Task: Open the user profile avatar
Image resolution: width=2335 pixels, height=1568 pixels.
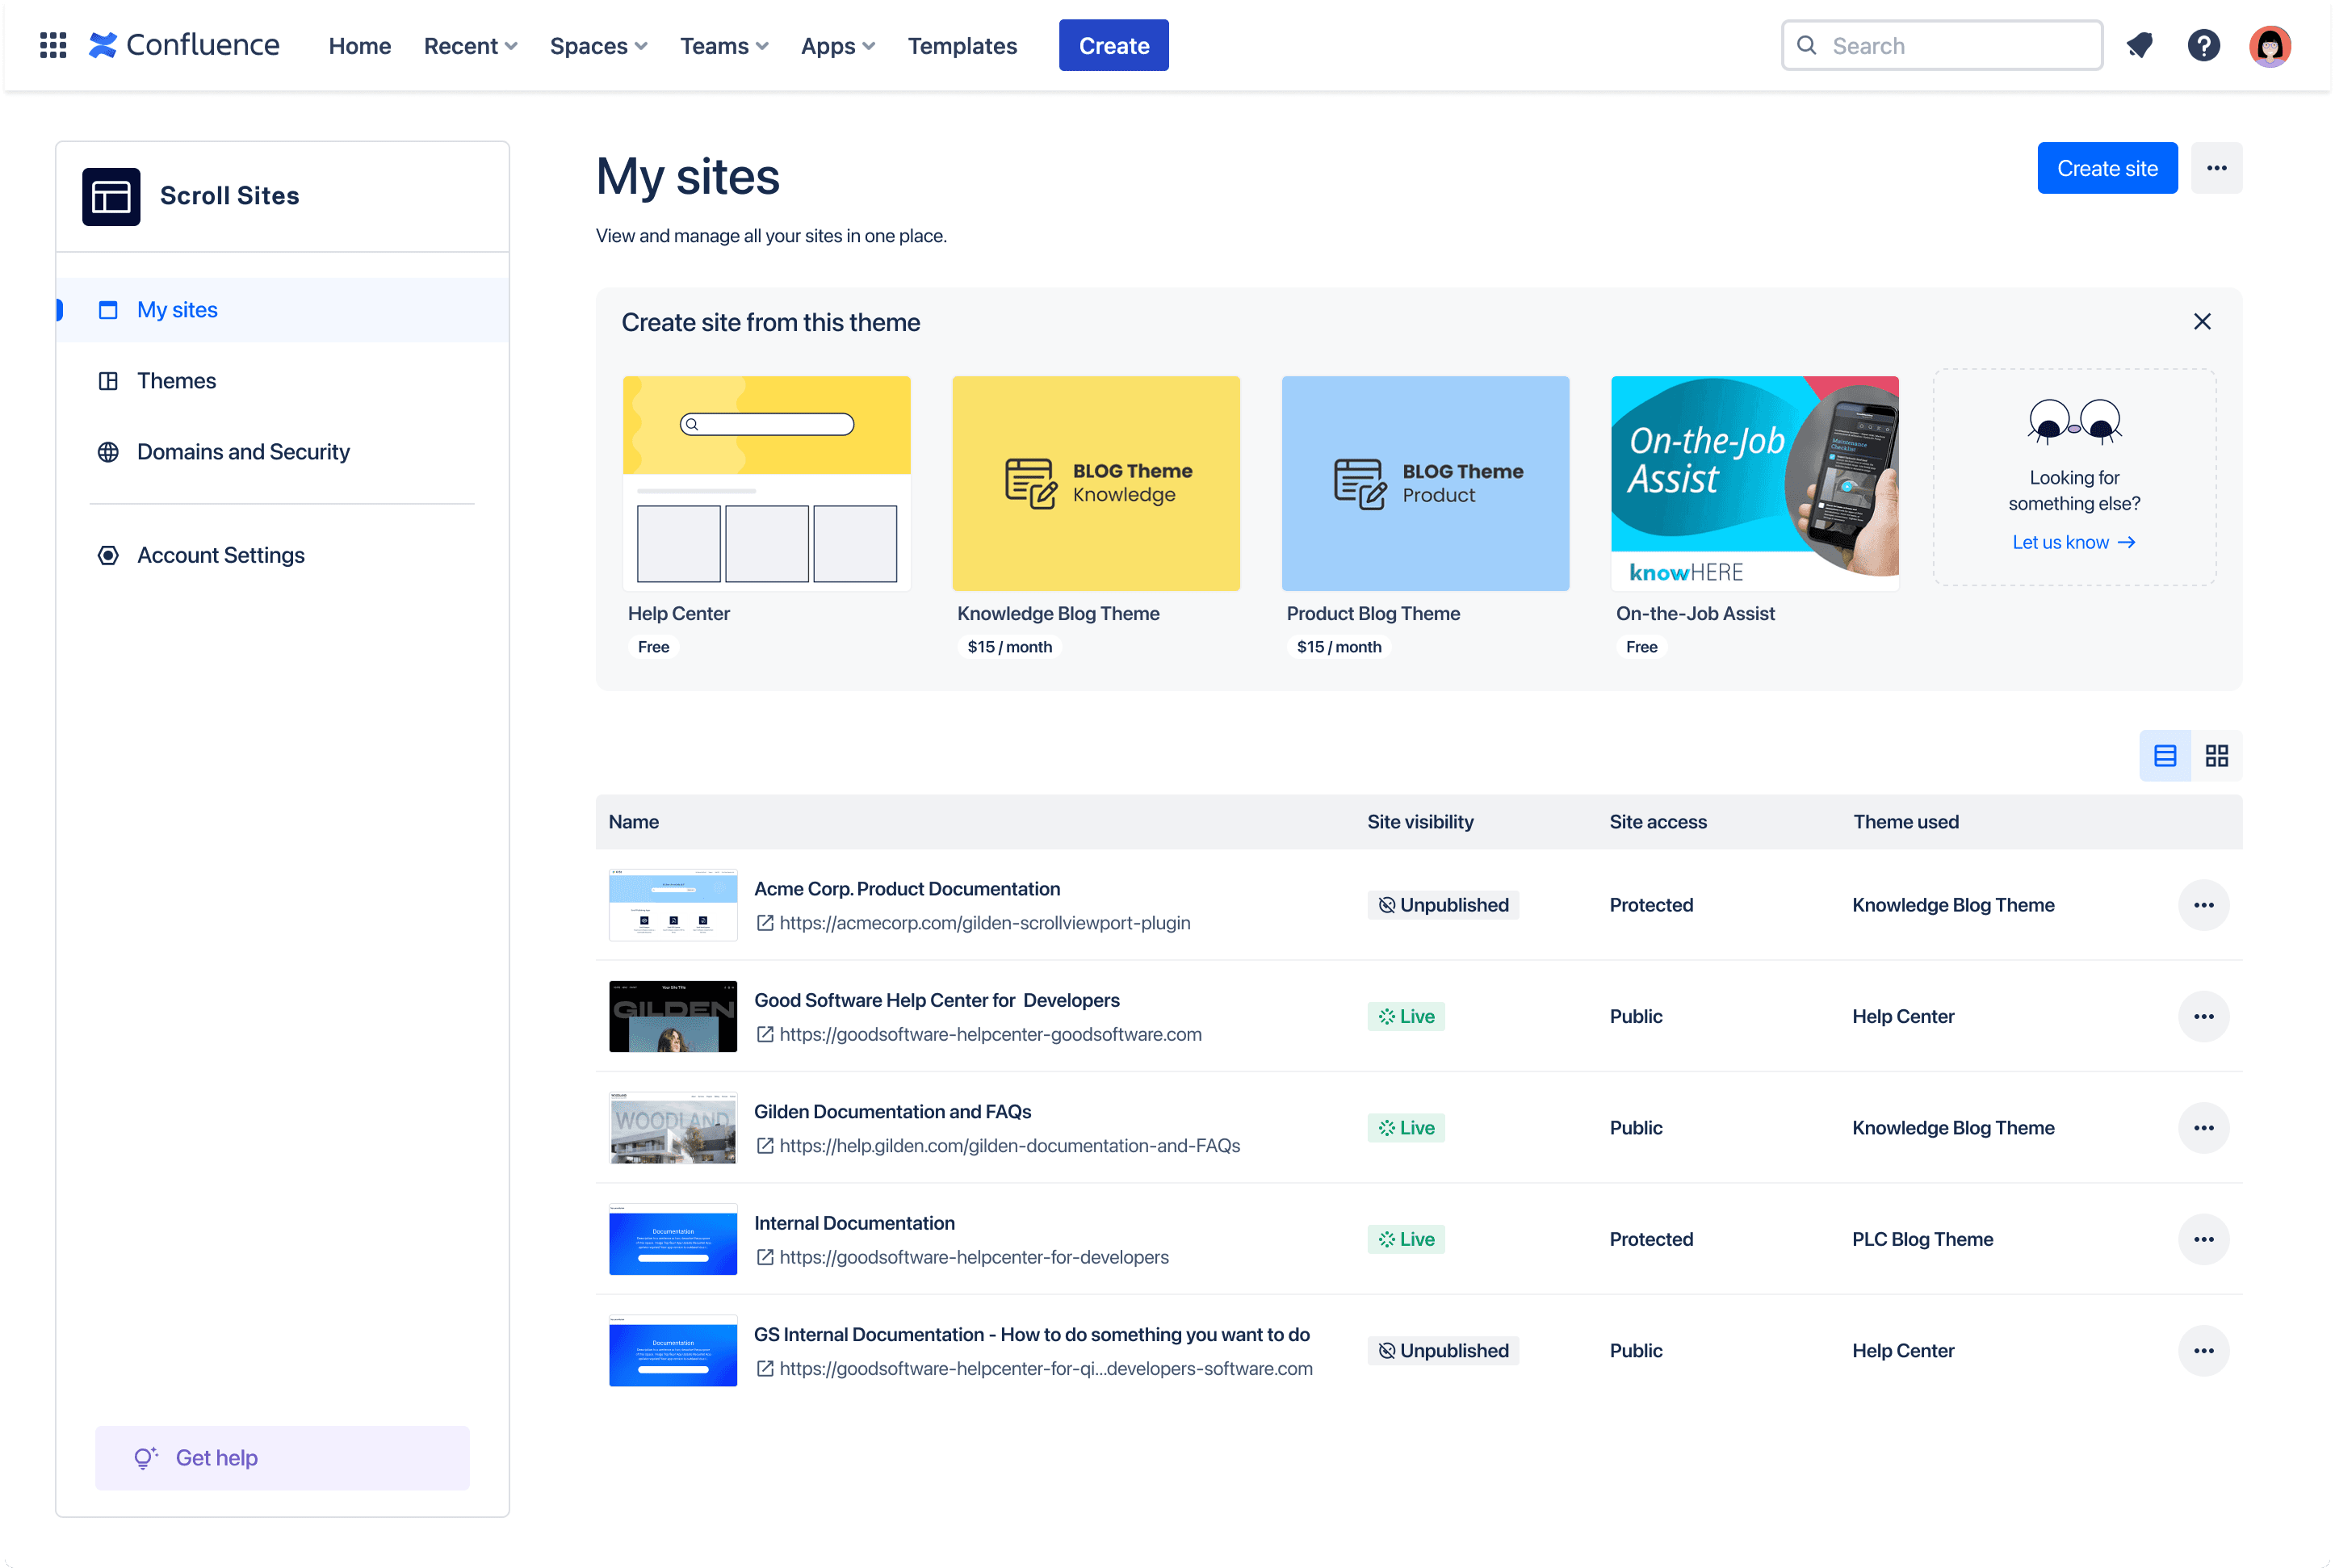Action: 2269,45
